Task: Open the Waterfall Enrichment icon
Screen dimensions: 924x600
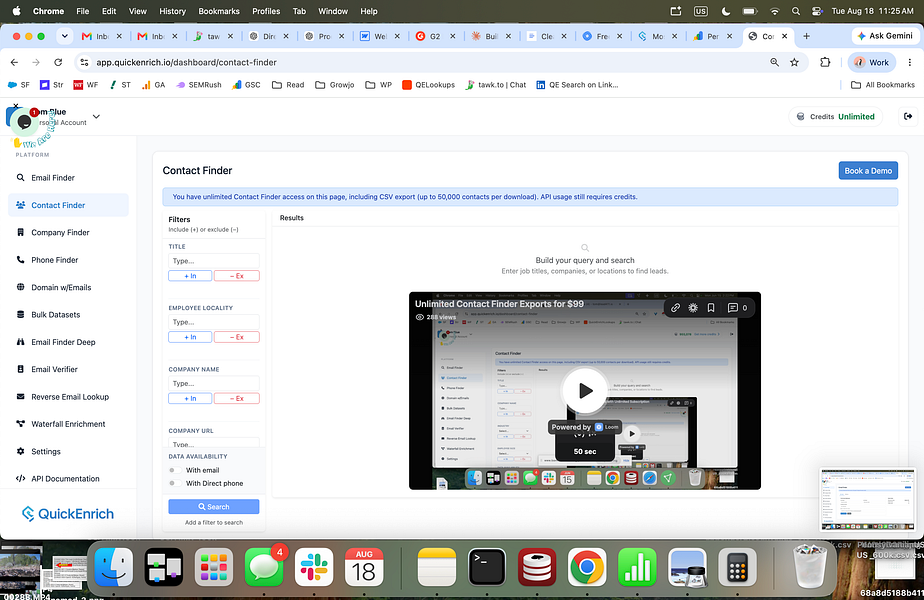Action: pos(21,424)
